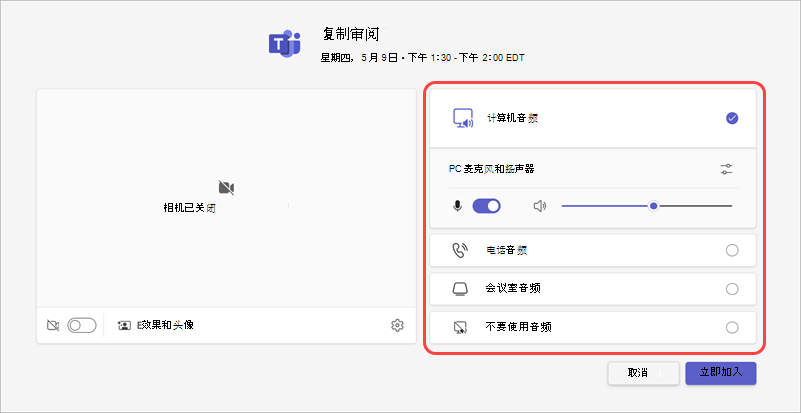This screenshot has width=801, height=413.
Task: Click the no-audio icon
Action: point(460,328)
